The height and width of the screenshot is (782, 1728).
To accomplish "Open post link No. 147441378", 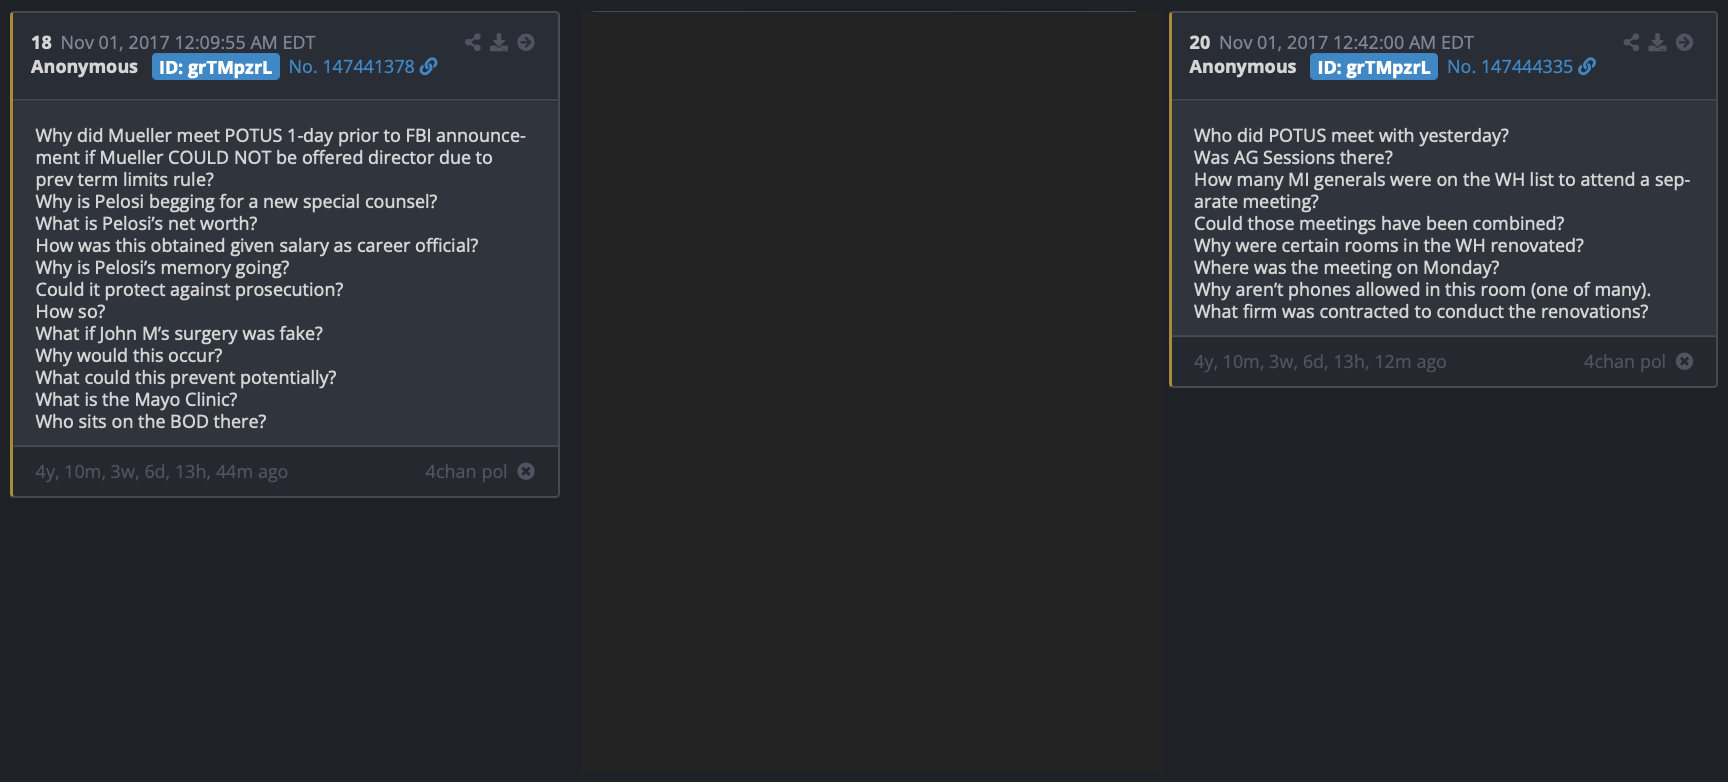I will (352, 66).
